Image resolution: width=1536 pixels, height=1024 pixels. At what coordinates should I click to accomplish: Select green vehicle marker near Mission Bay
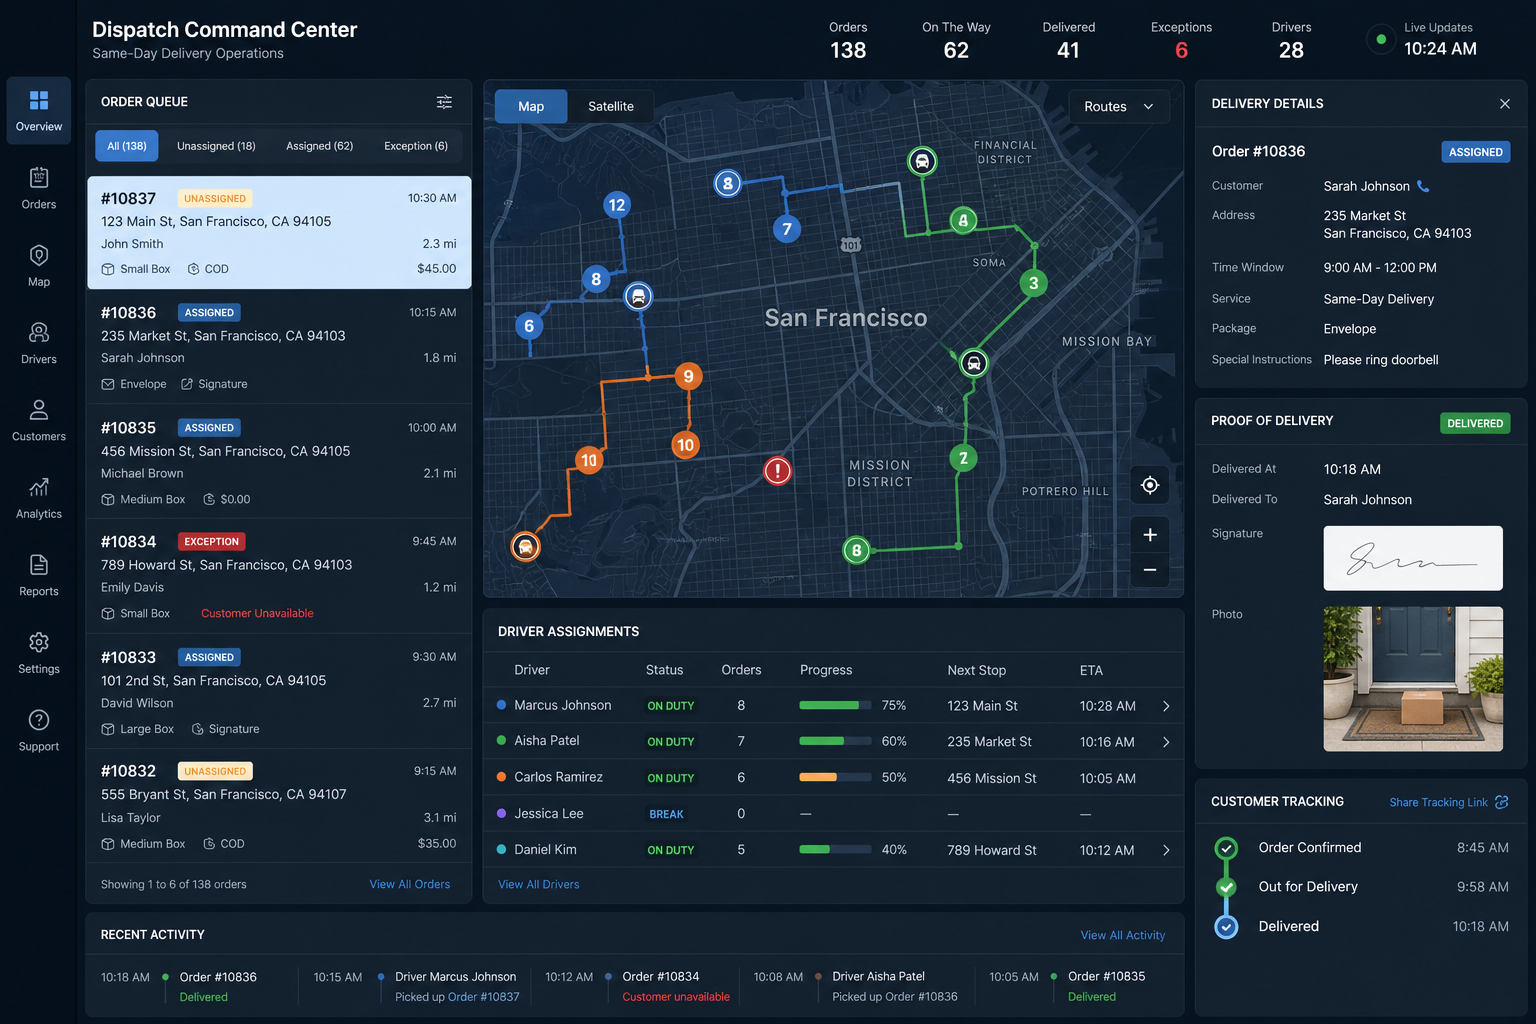973,363
